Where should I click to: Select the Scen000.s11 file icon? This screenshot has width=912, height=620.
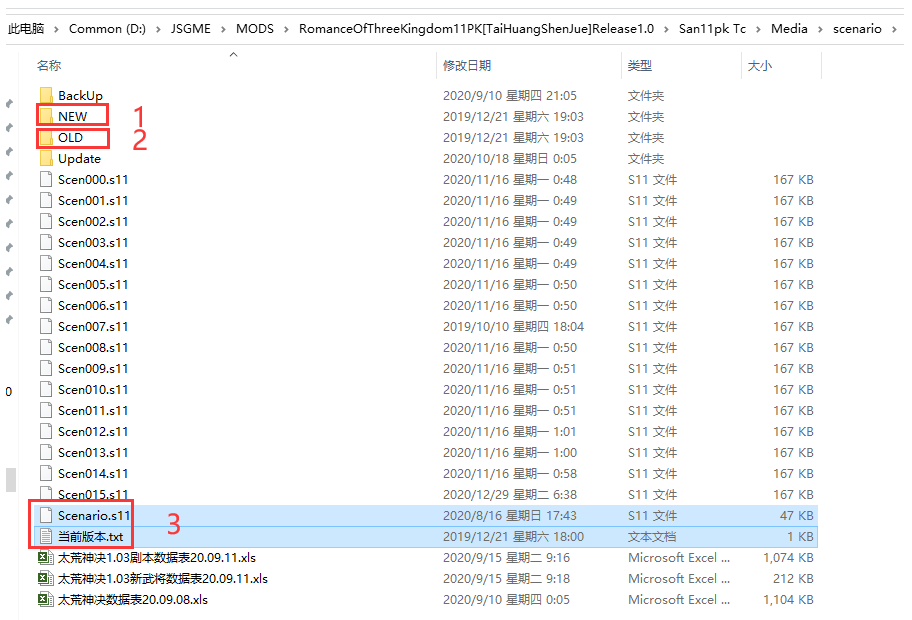pyautogui.click(x=46, y=179)
